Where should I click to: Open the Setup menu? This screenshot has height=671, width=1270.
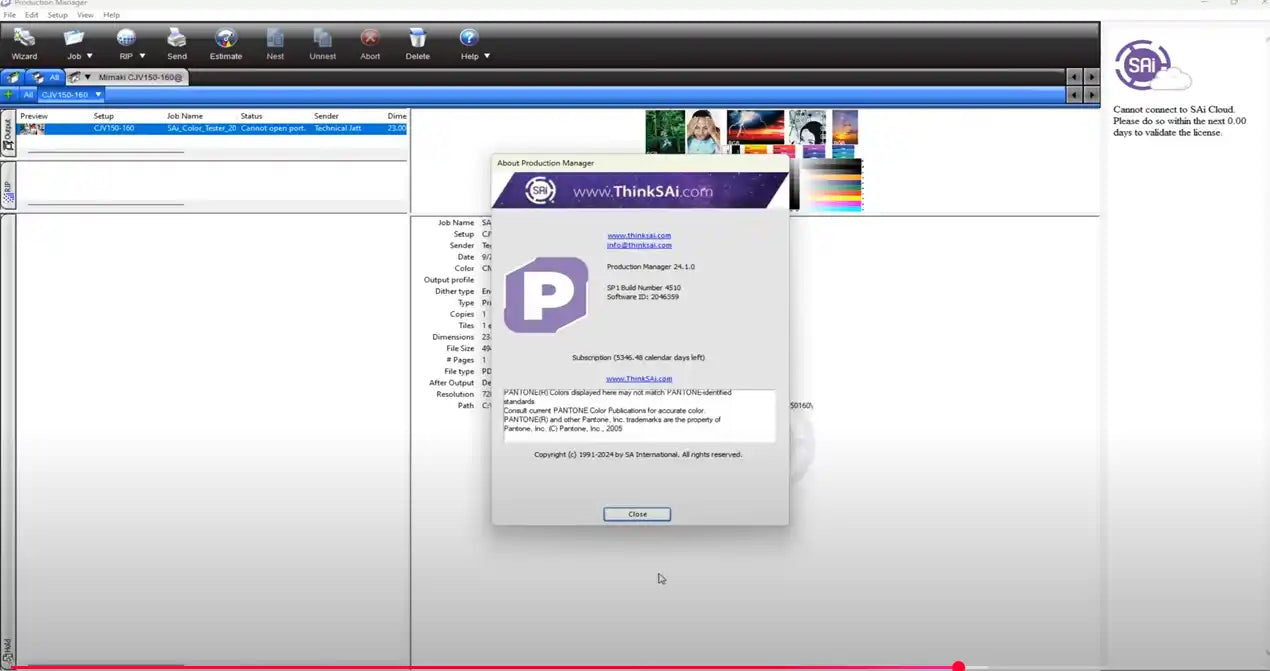click(58, 15)
